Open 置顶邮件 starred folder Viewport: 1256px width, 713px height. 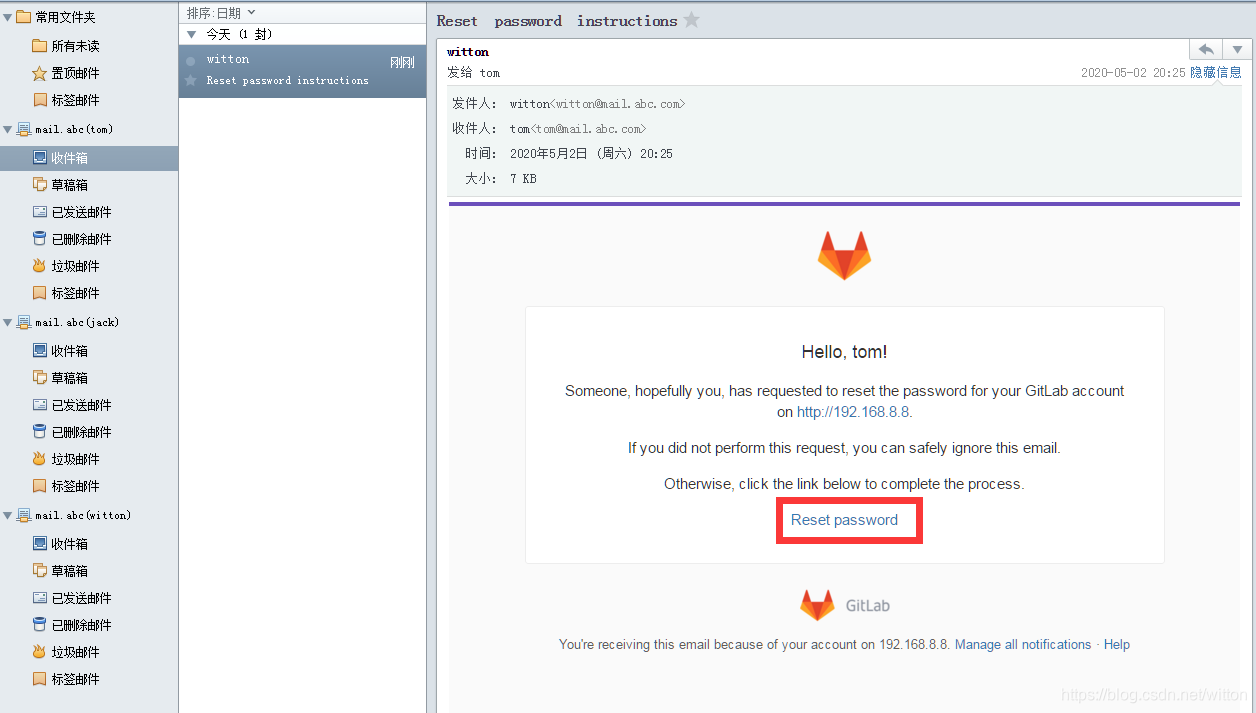click(x=66, y=73)
